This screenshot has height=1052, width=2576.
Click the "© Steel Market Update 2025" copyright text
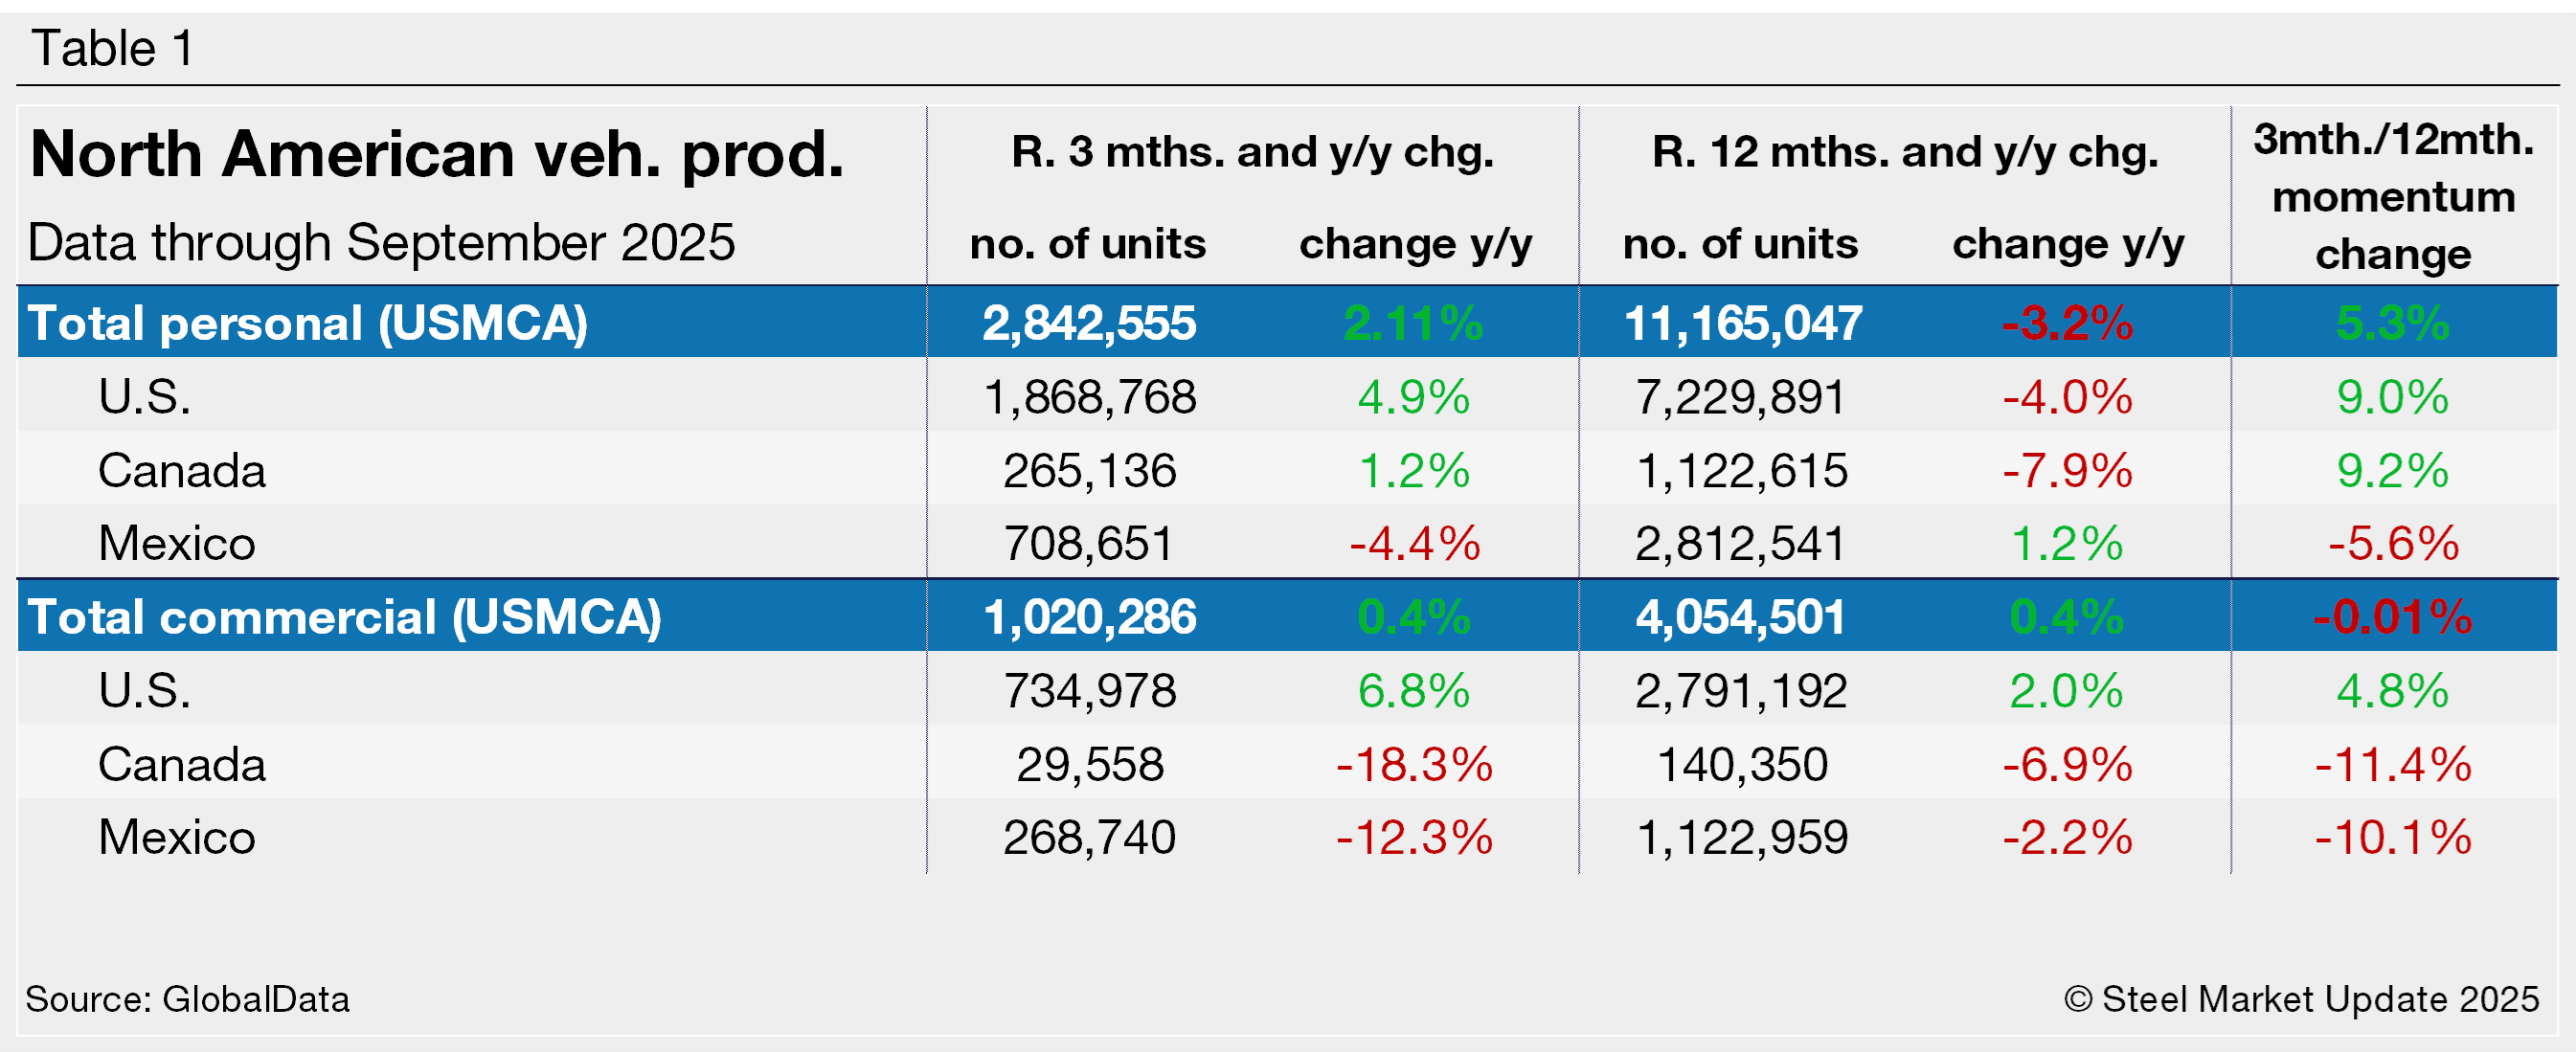[x=2301, y=999]
